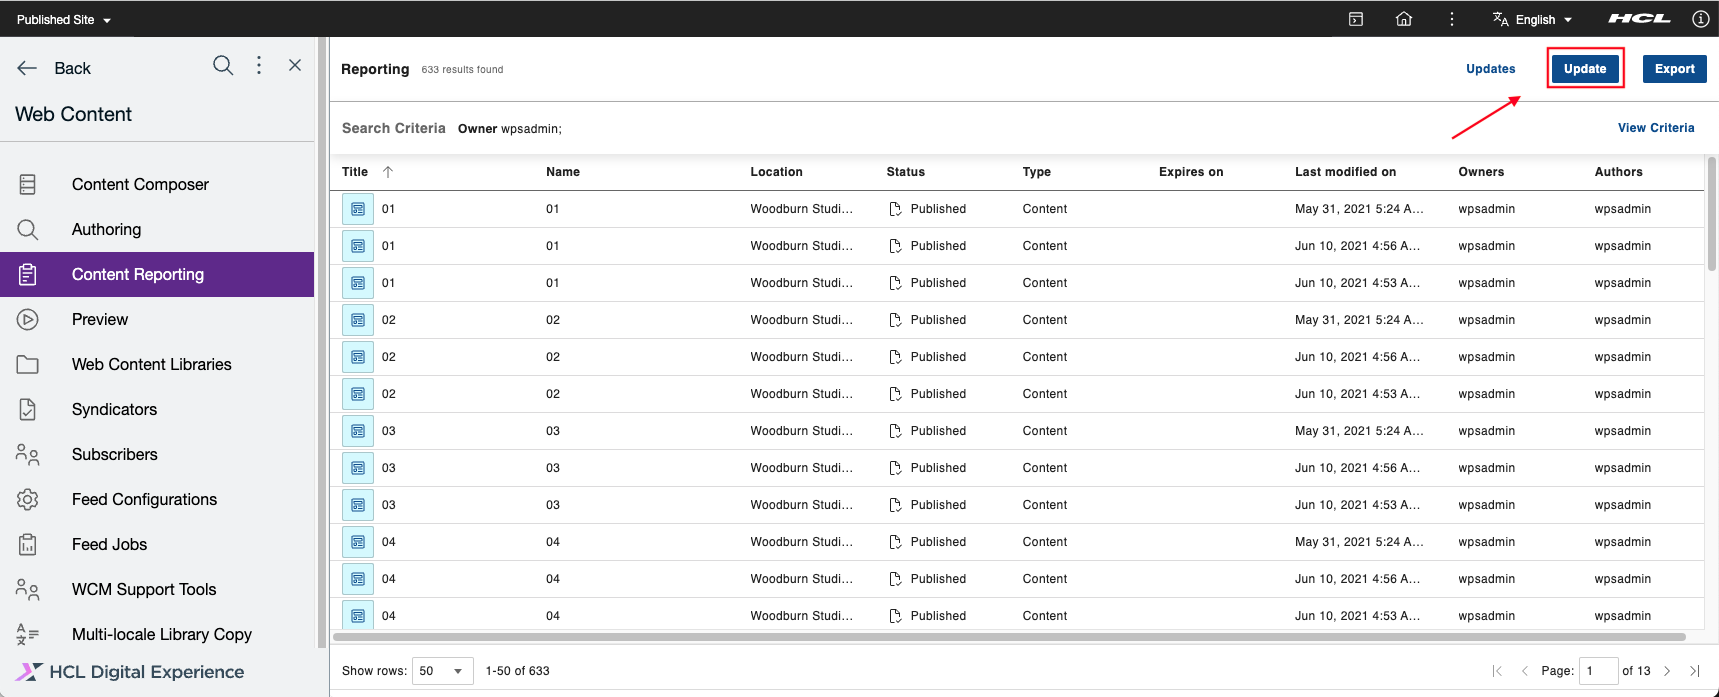Open the View Criteria link
1719x697 pixels.
pyautogui.click(x=1656, y=128)
